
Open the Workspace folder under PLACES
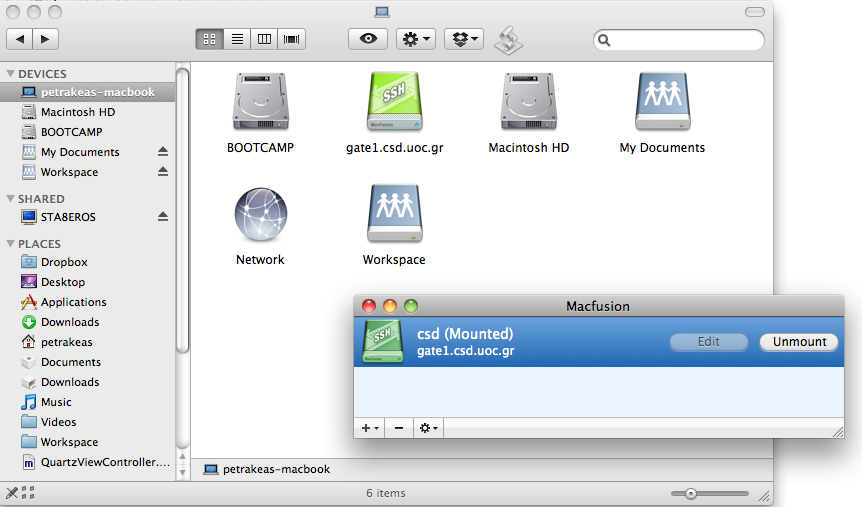[88, 442]
